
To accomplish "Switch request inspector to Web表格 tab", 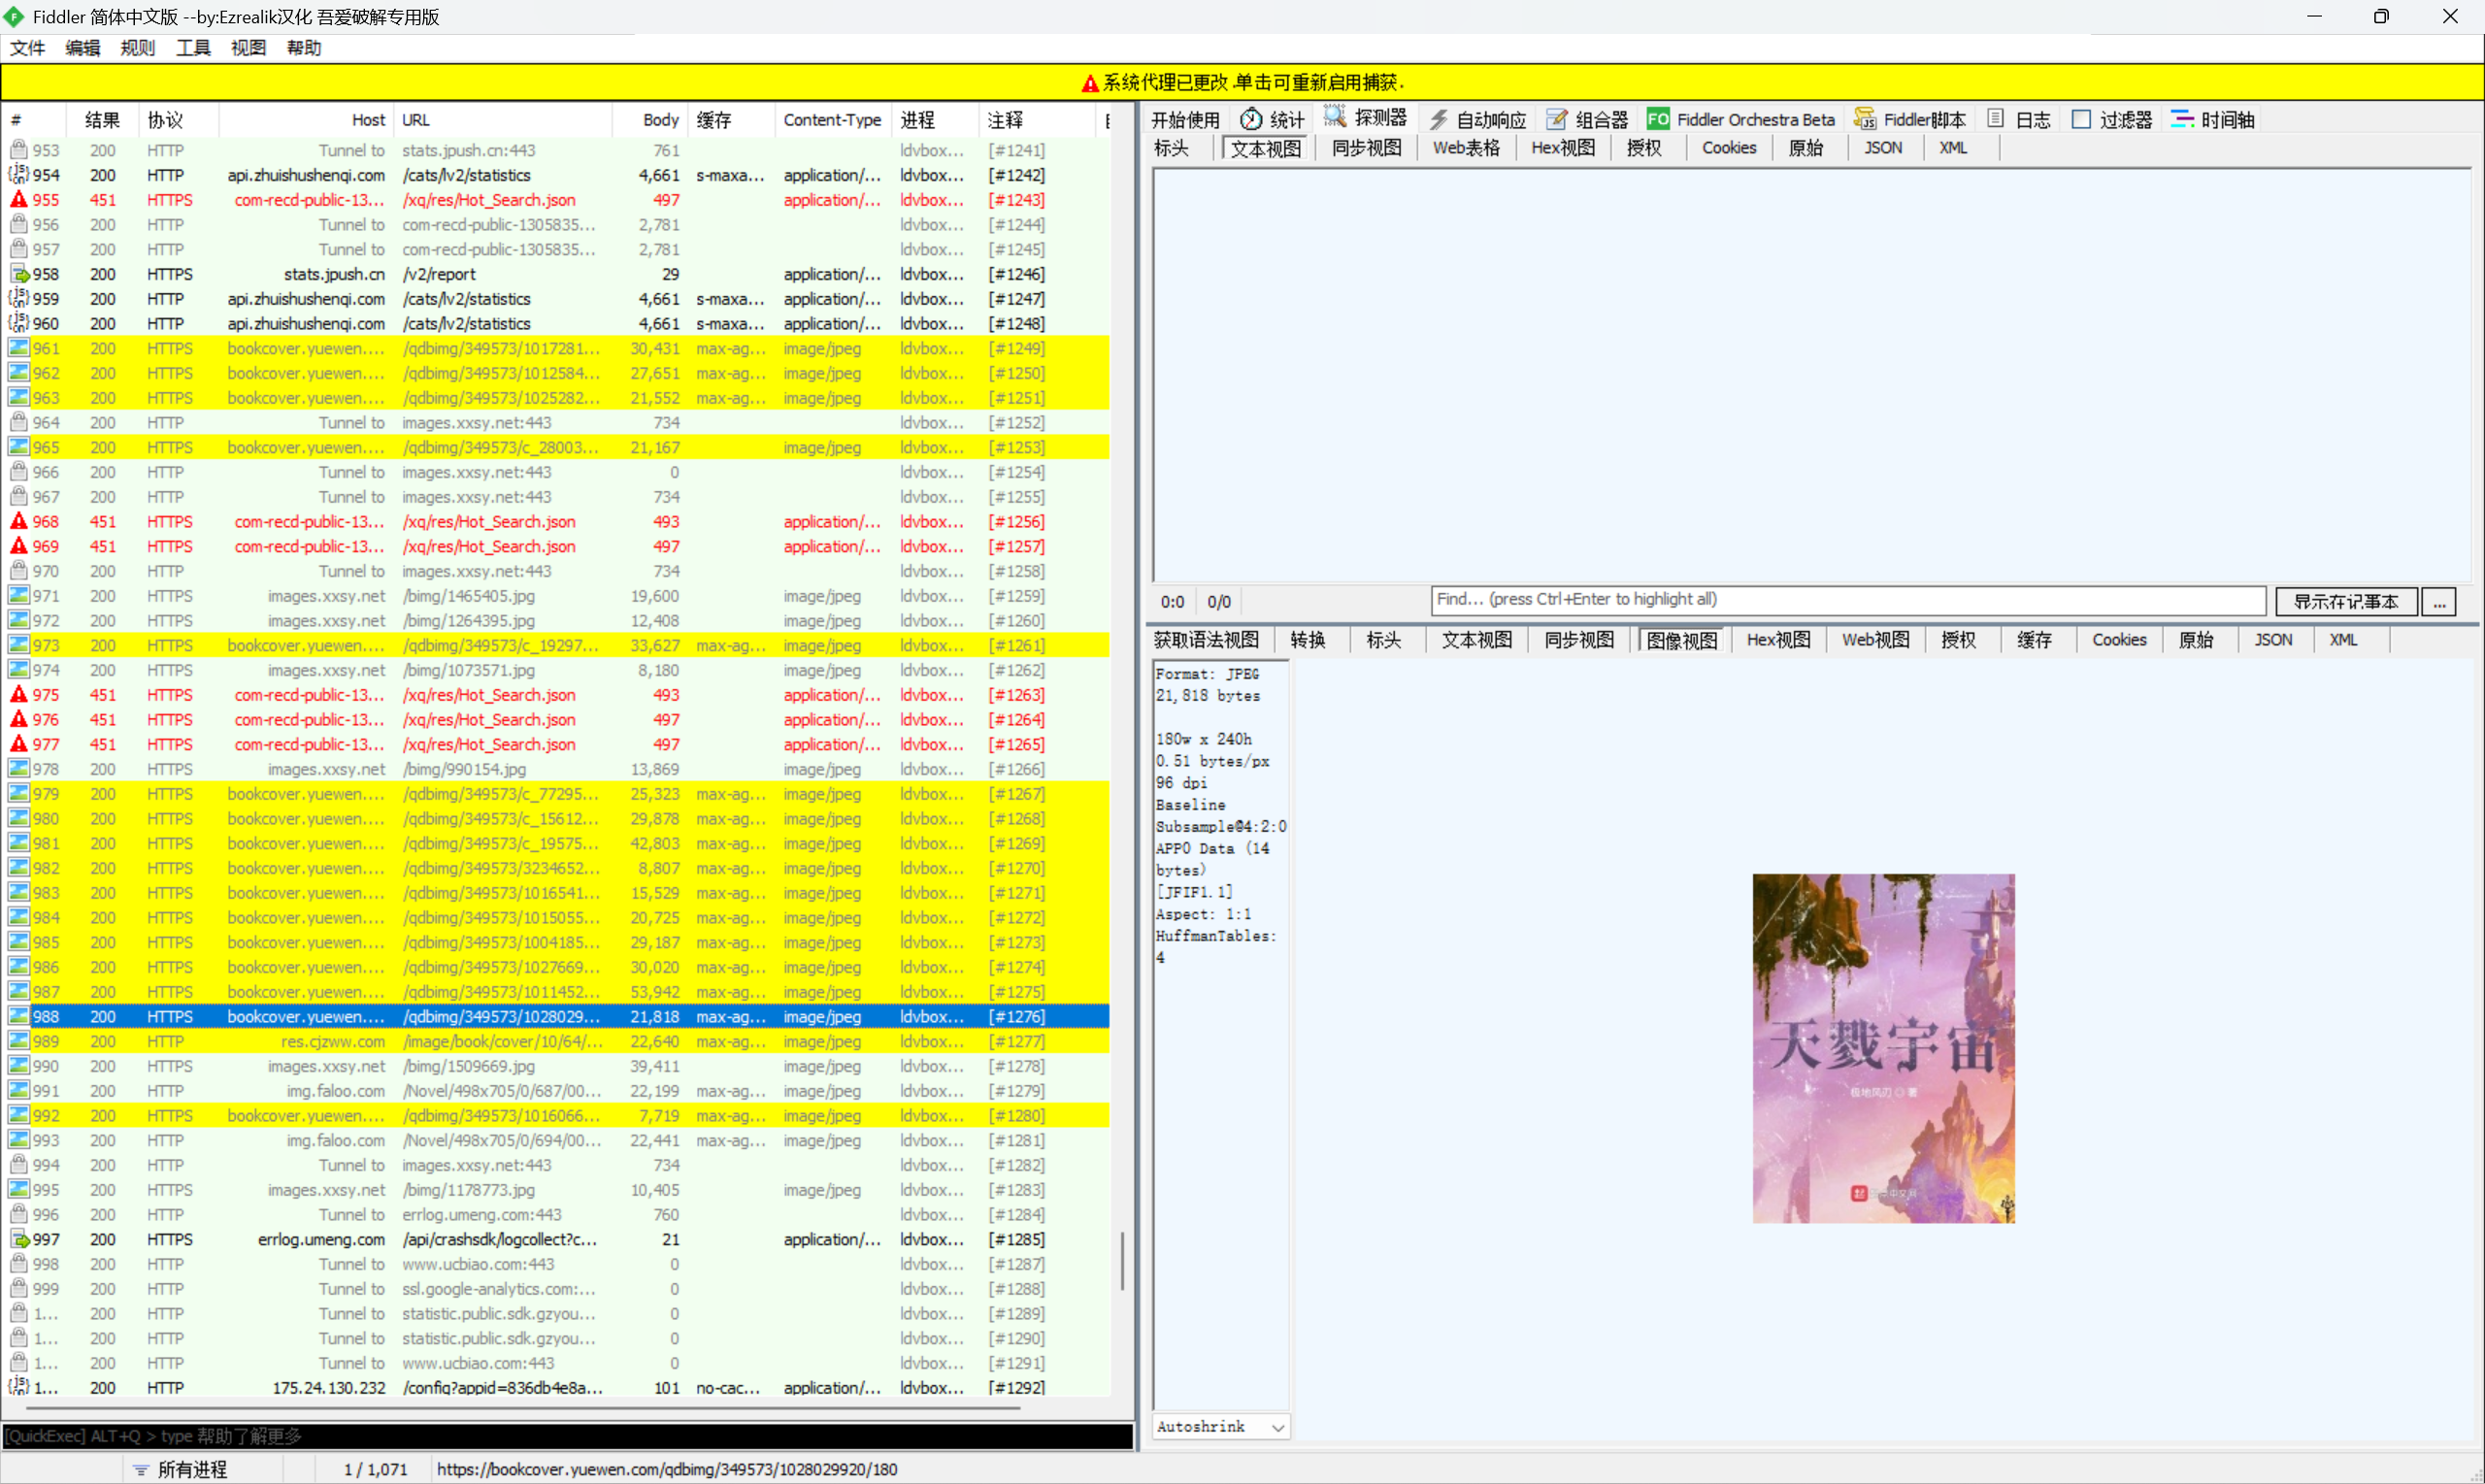I will [x=1466, y=148].
